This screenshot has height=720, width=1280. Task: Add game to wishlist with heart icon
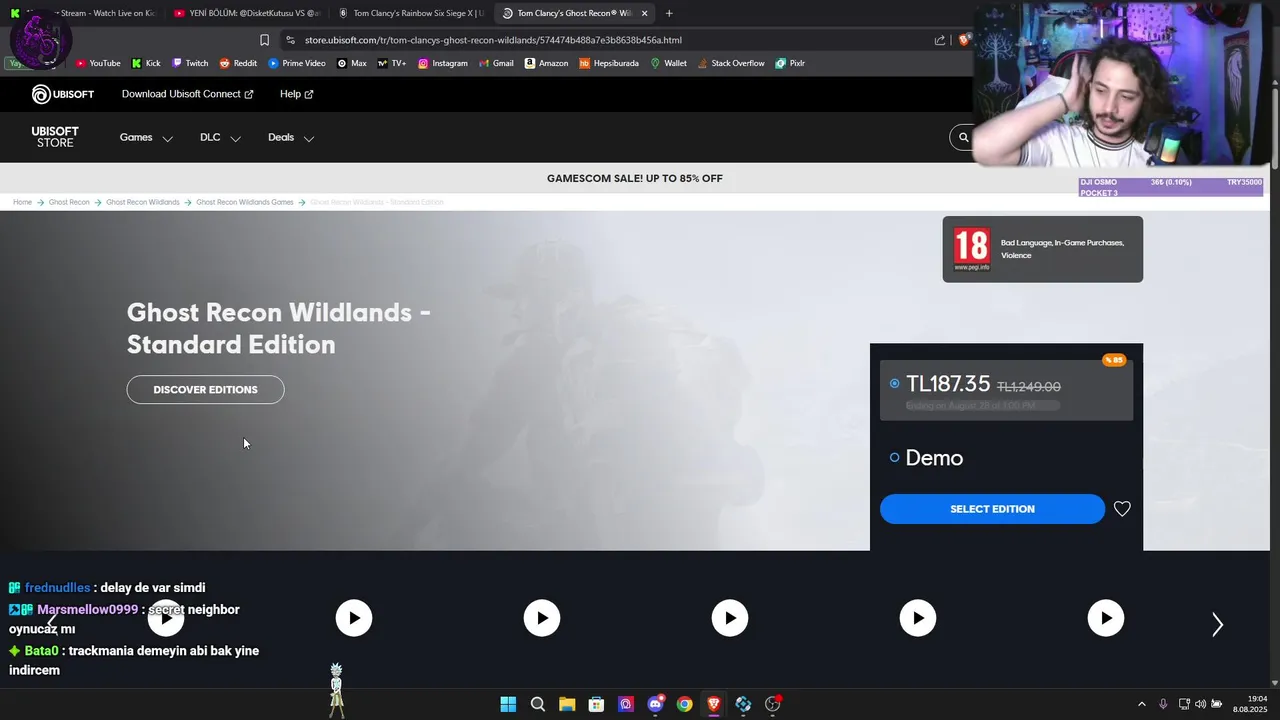1122,509
